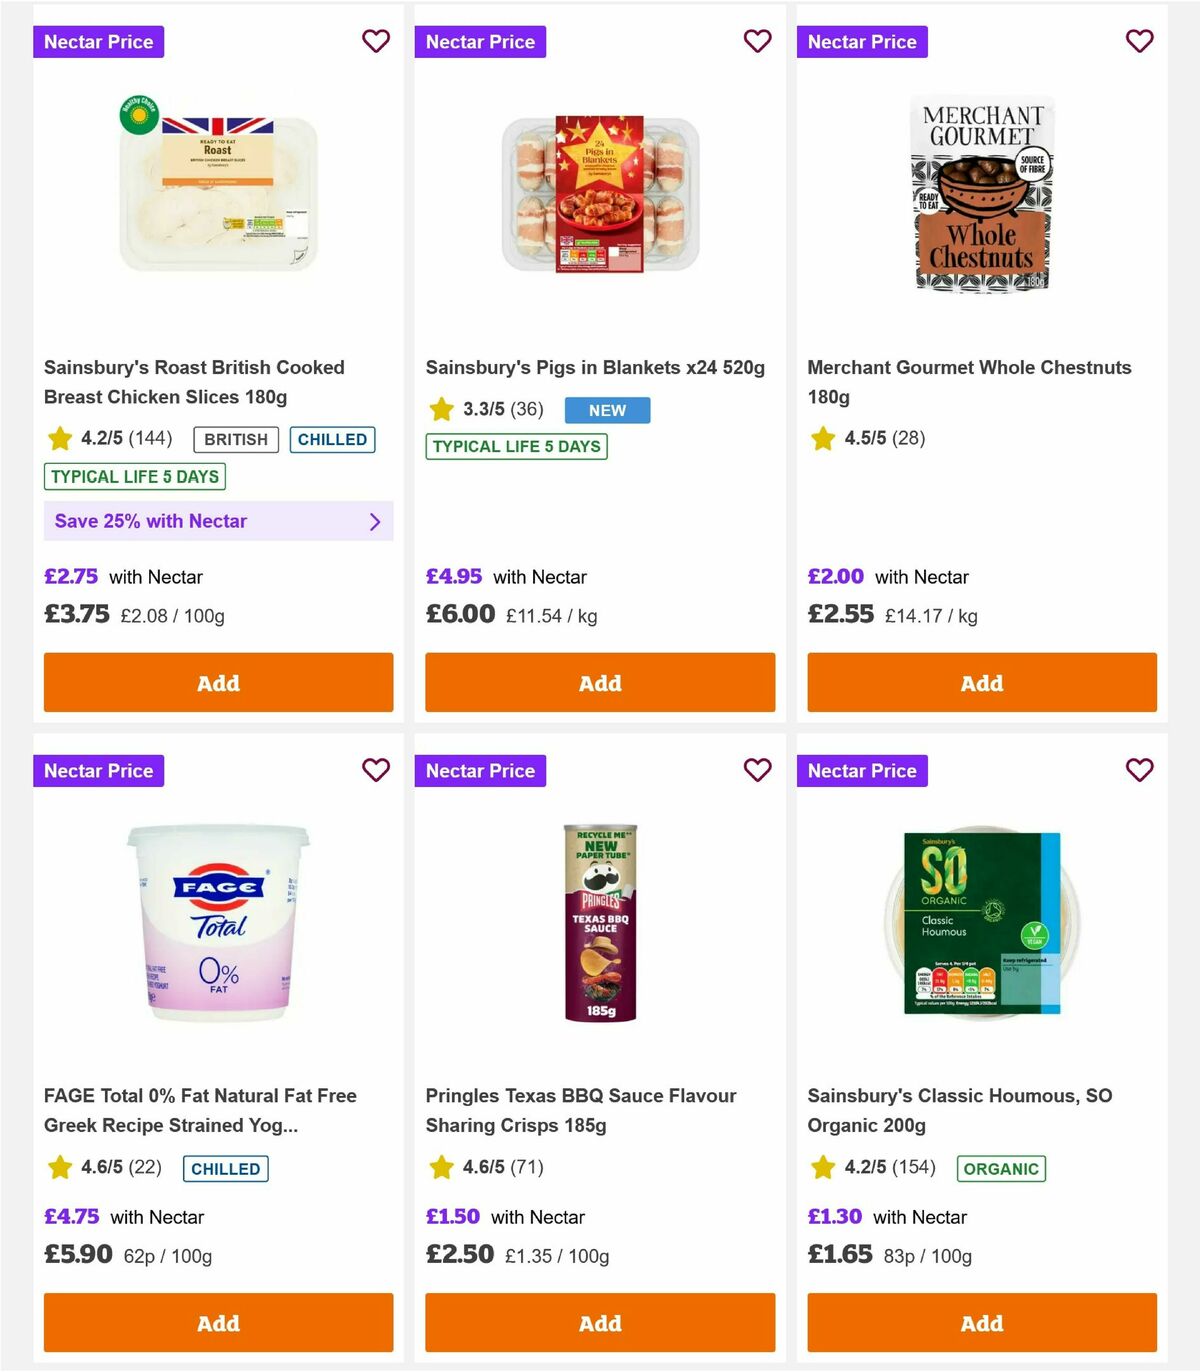Image resolution: width=1200 pixels, height=1372 pixels.
Task: Click the TYPICAL LIFE 5 DAYS label
Action: pos(134,477)
